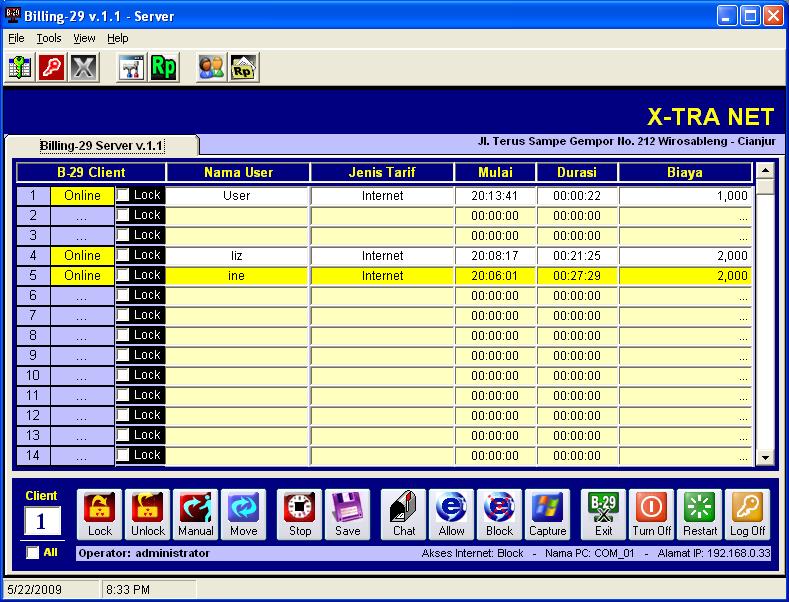The image size is (789, 602).
Task: Open the users (two people) toolbar icon
Action: pos(212,67)
